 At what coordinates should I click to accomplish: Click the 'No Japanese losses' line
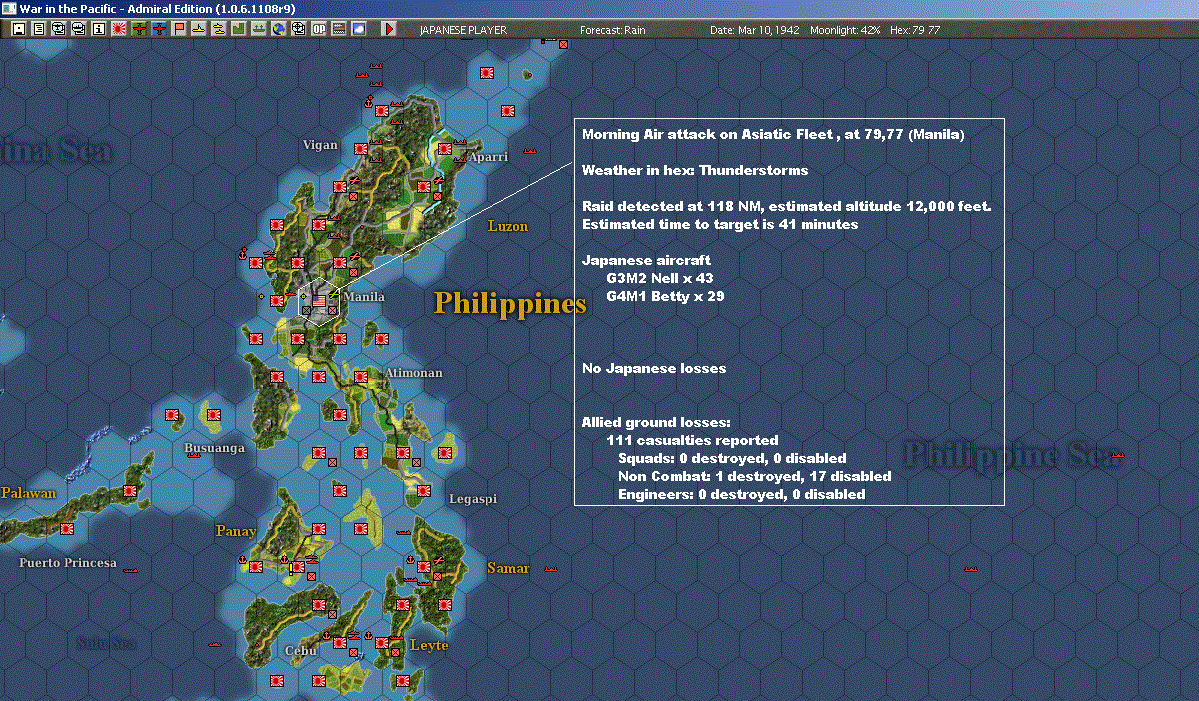(x=655, y=368)
